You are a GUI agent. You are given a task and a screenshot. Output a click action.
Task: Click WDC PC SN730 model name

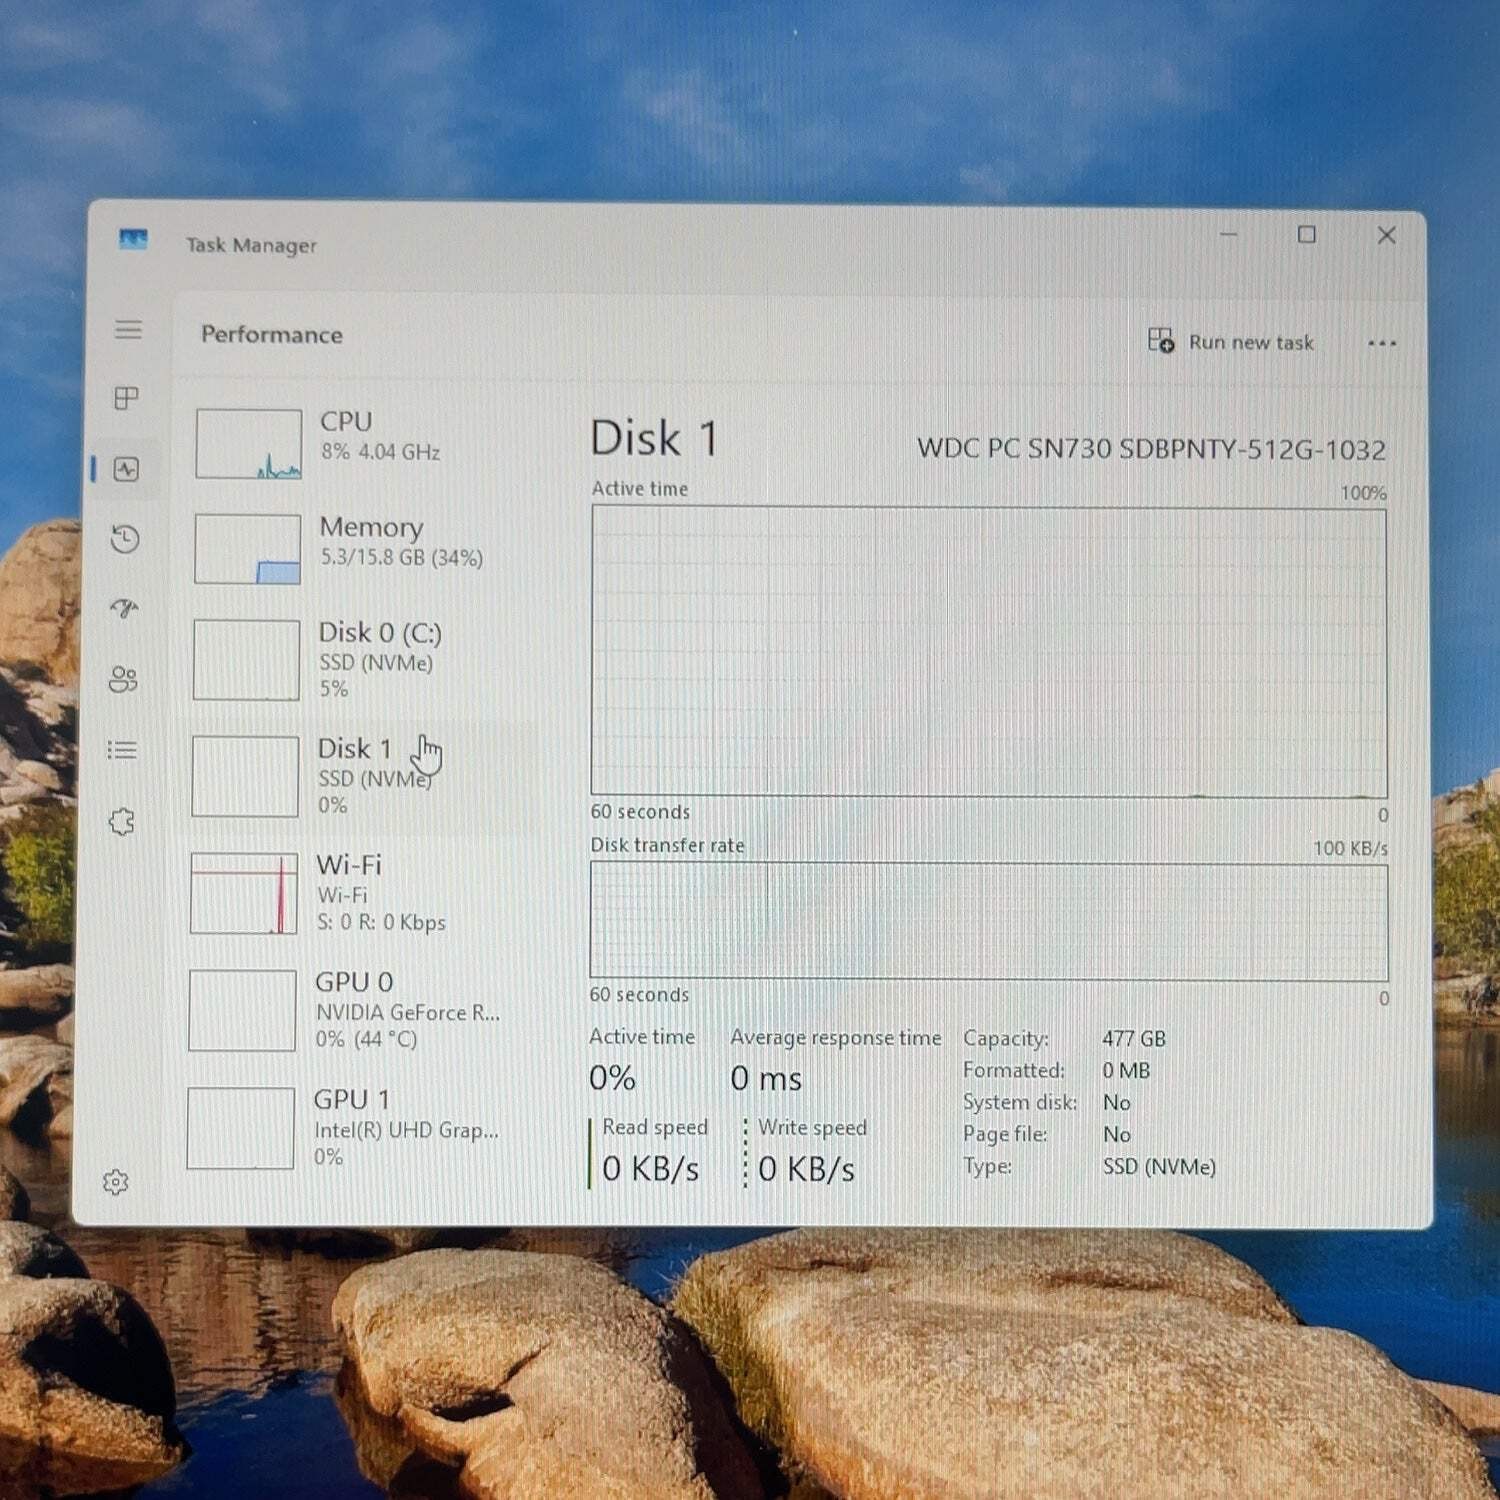pos(1151,449)
